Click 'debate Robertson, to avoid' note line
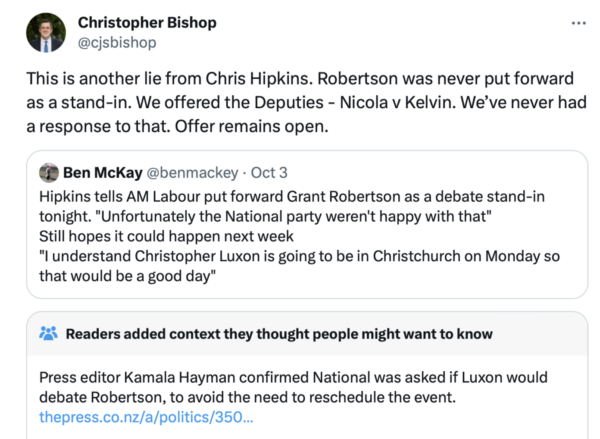 tap(150, 397)
